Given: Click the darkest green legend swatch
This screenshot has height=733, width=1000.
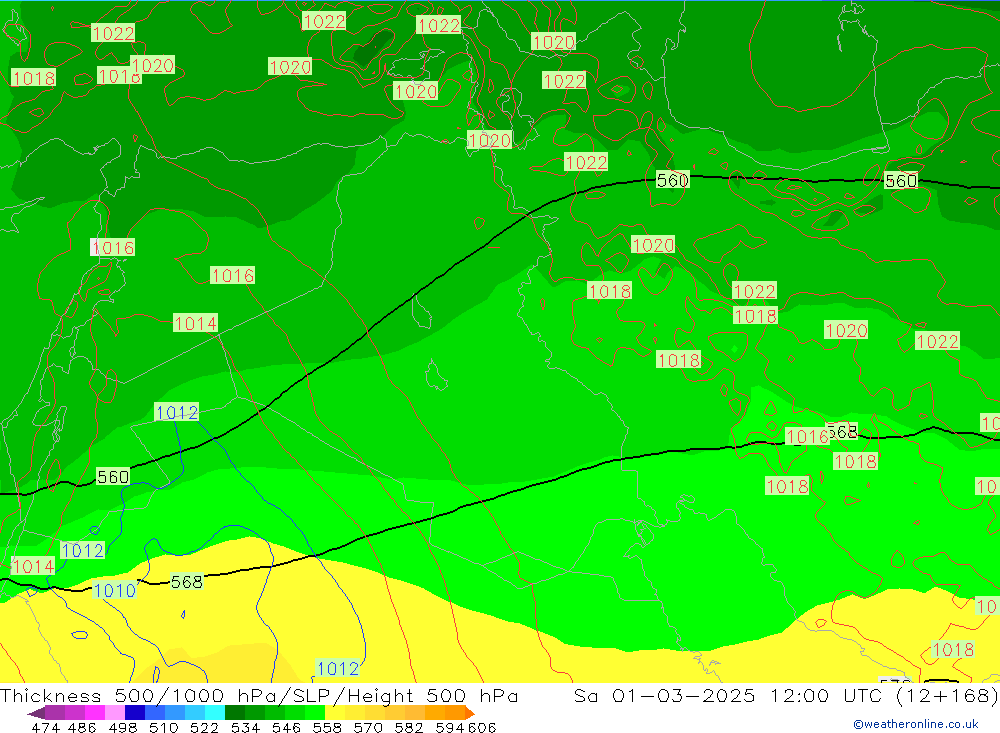Looking at the screenshot, I should click(233, 713).
